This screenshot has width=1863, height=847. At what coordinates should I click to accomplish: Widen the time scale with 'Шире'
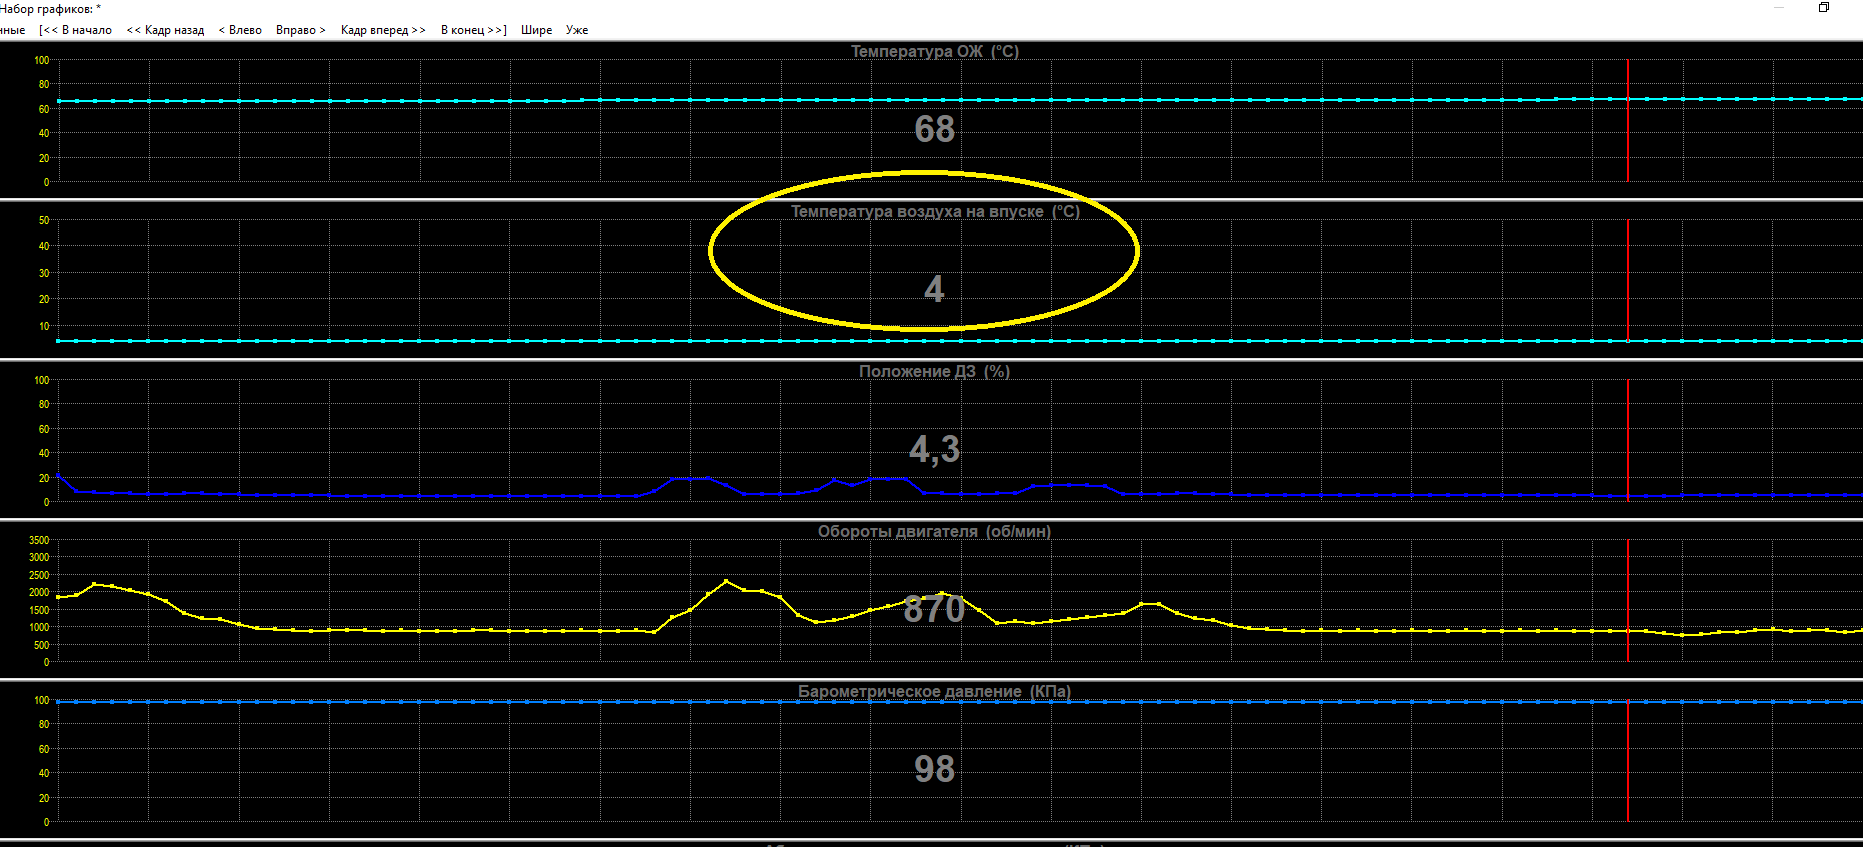(x=536, y=30)
